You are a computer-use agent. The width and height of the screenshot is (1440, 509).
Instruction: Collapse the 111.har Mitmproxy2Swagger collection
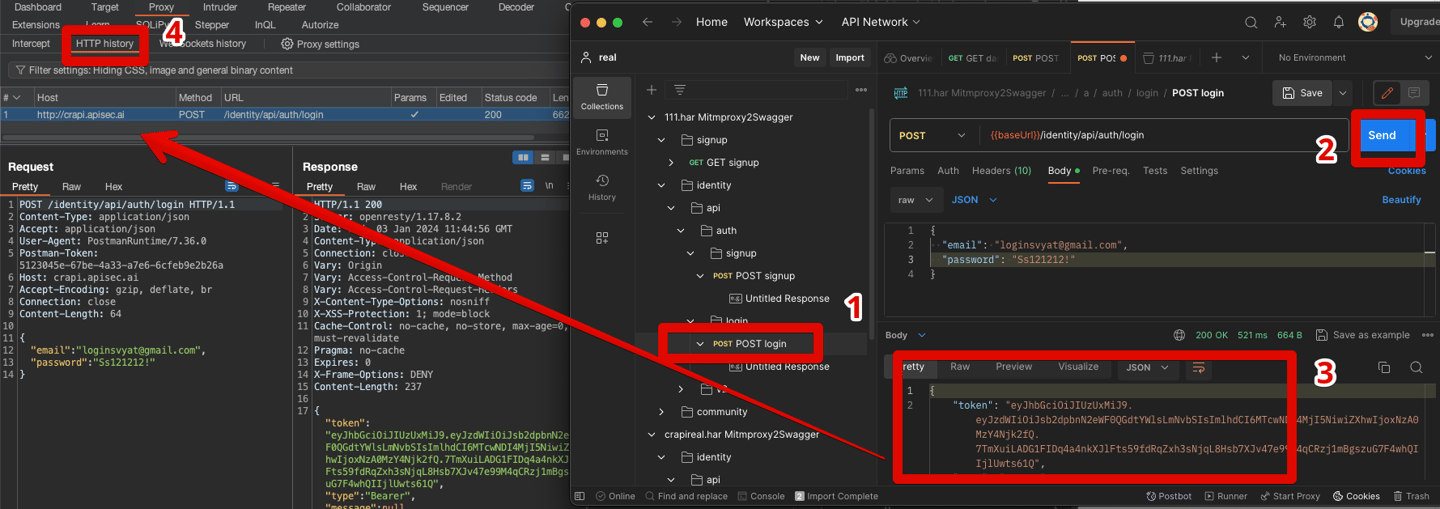point(653,117)
